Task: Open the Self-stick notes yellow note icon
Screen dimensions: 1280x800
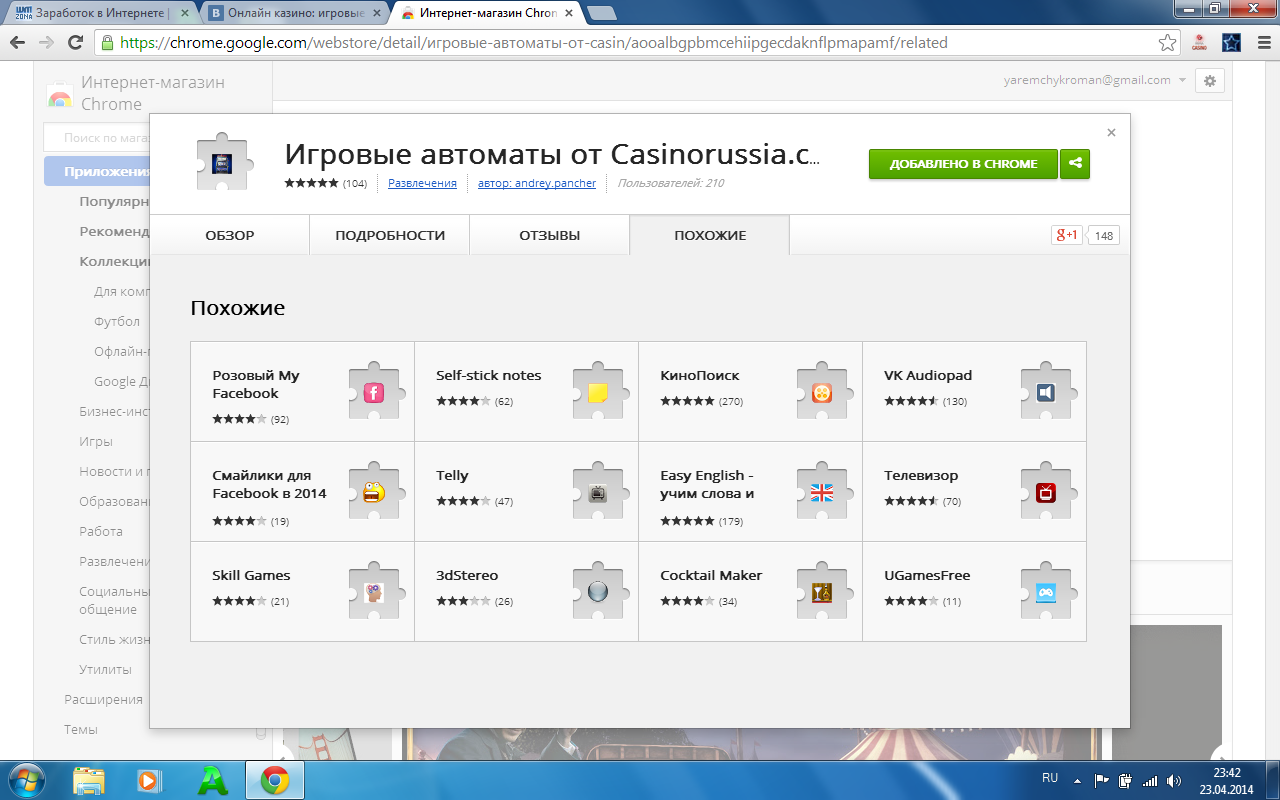Action: pyautogui.click(x=598, y=392)
